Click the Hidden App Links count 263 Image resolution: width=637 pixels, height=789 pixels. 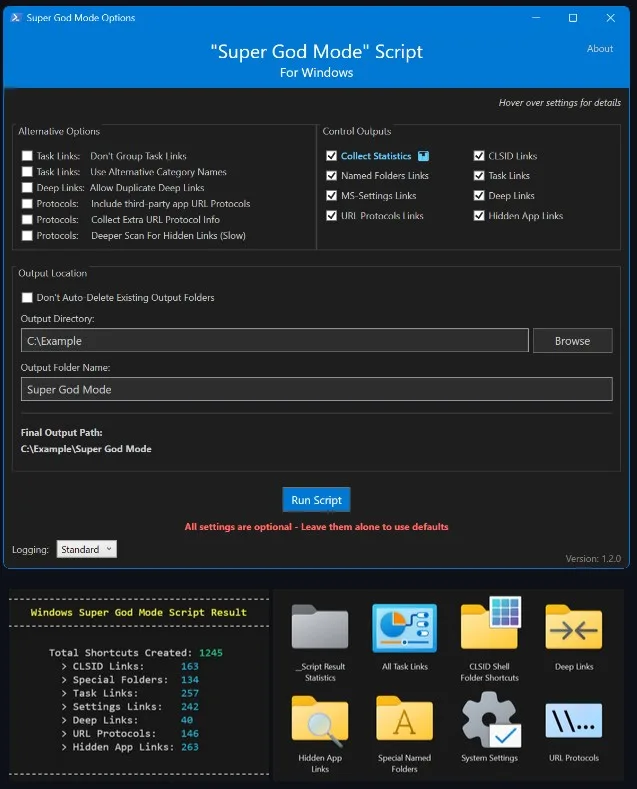coord(190,747)
